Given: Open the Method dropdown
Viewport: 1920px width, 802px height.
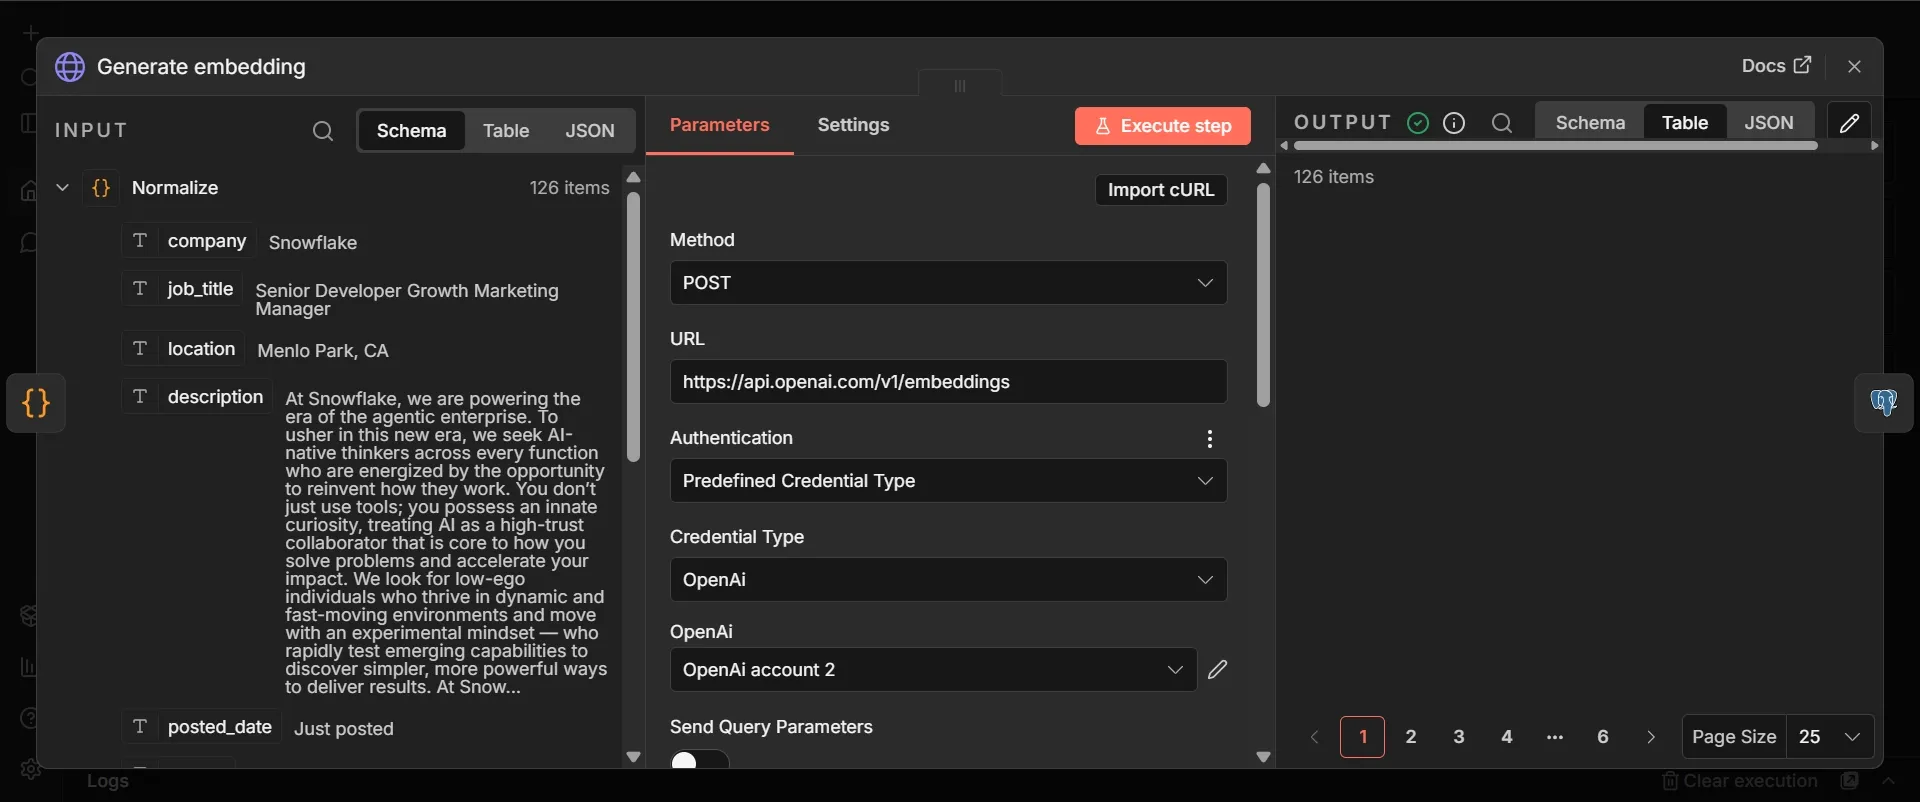Looking at the screenshot, I should (948, 283).
